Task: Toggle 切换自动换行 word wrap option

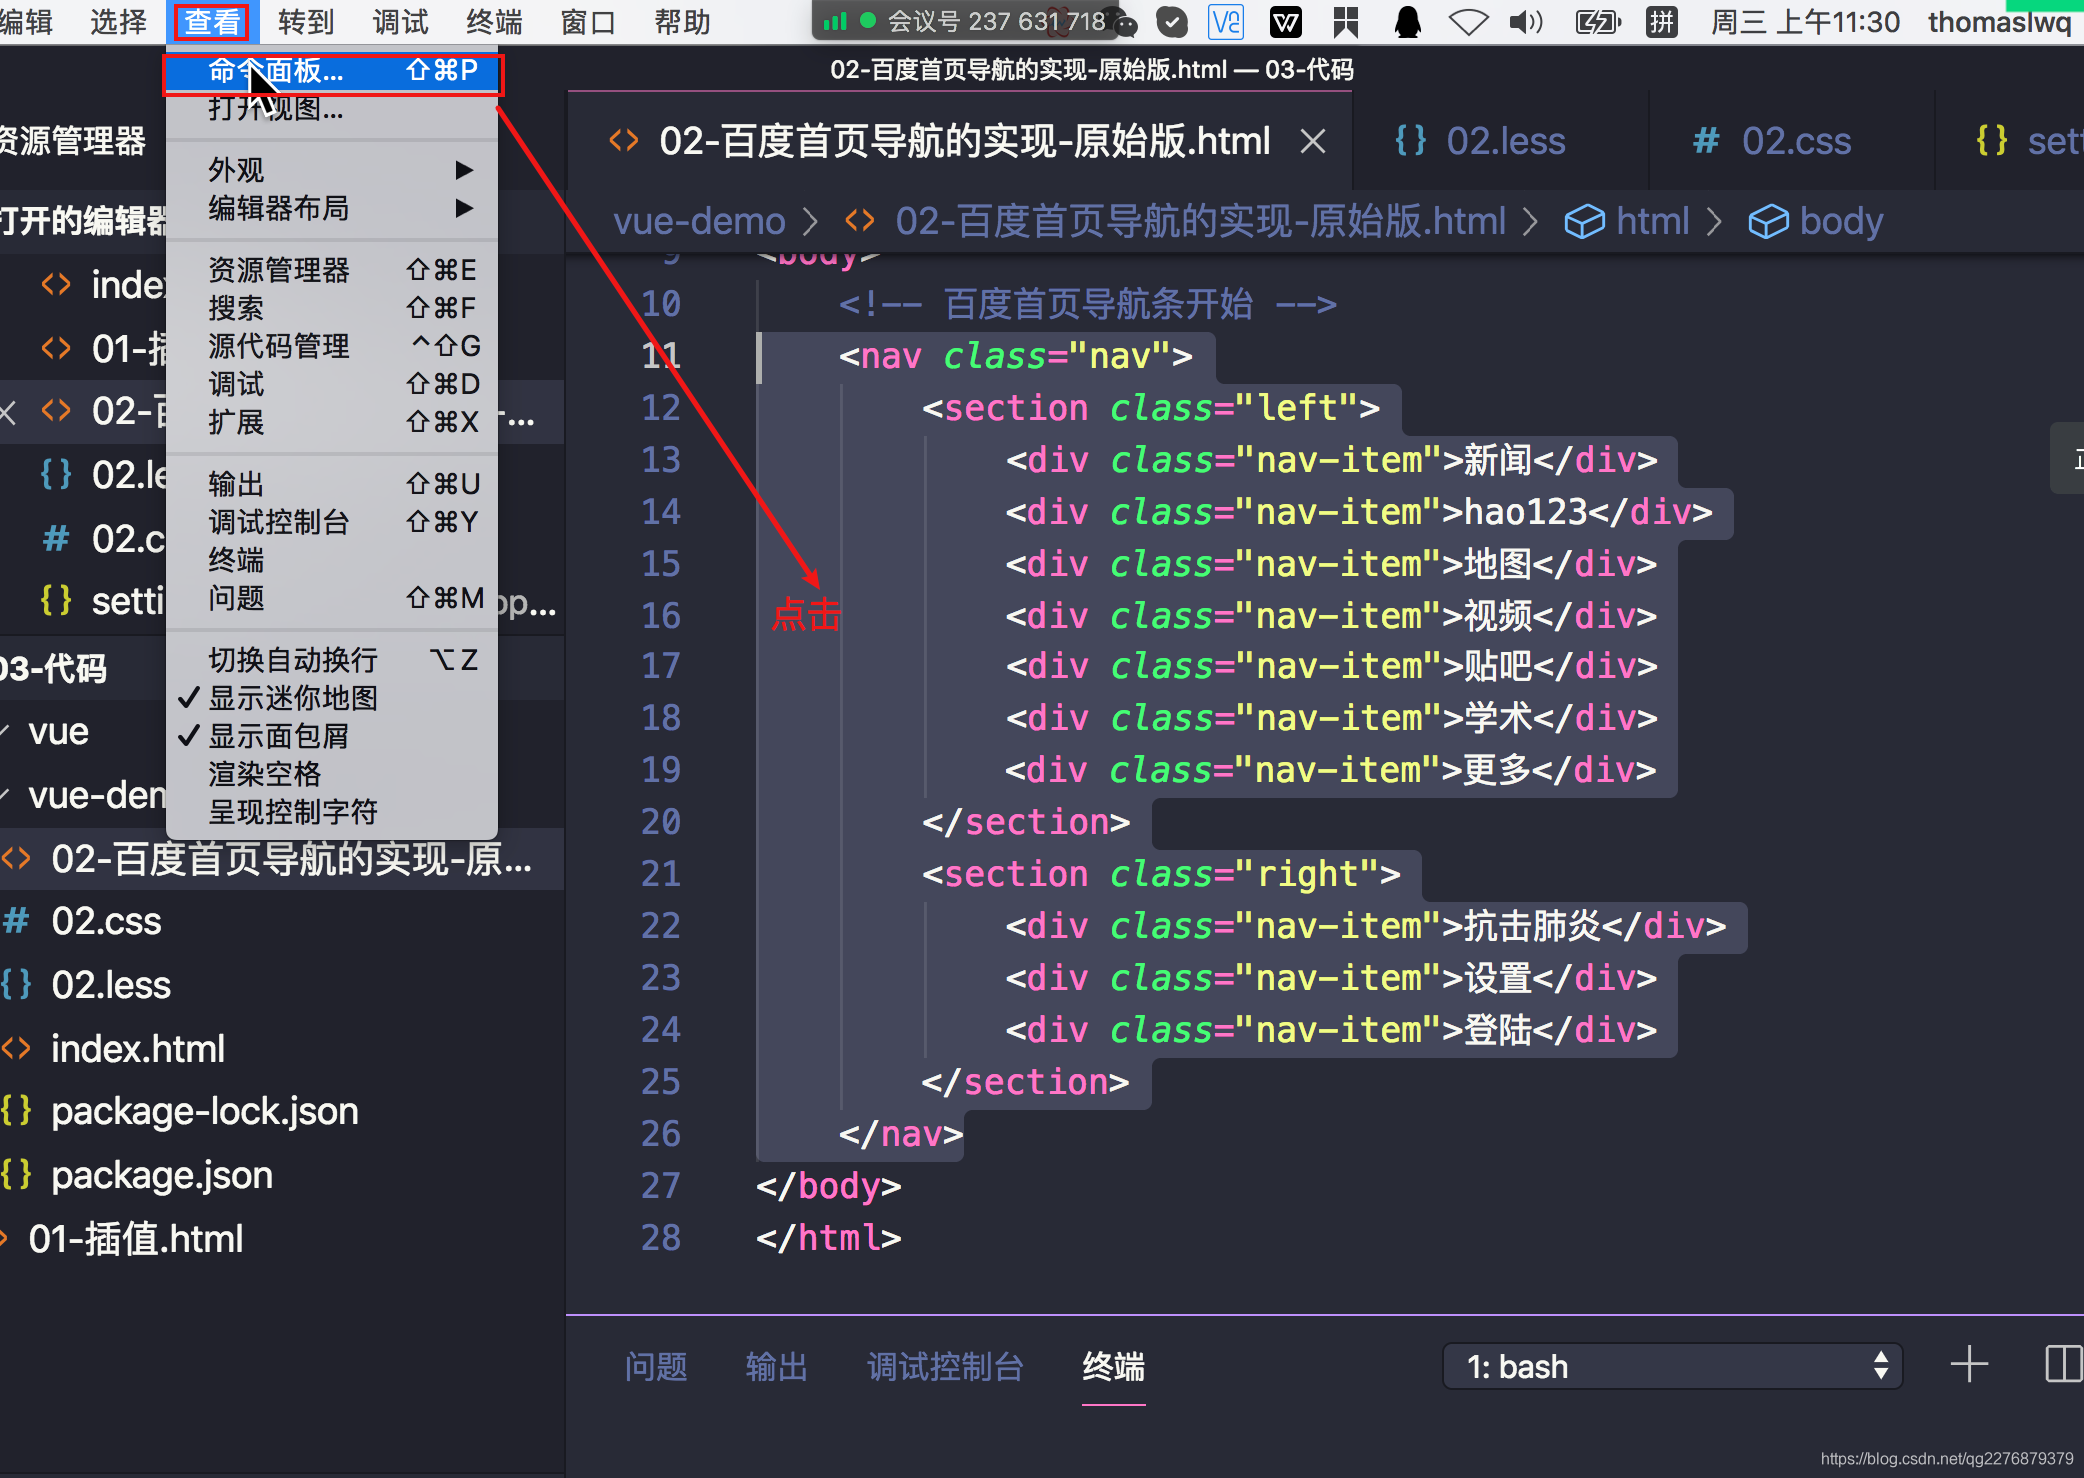Action: click(333, 660)
